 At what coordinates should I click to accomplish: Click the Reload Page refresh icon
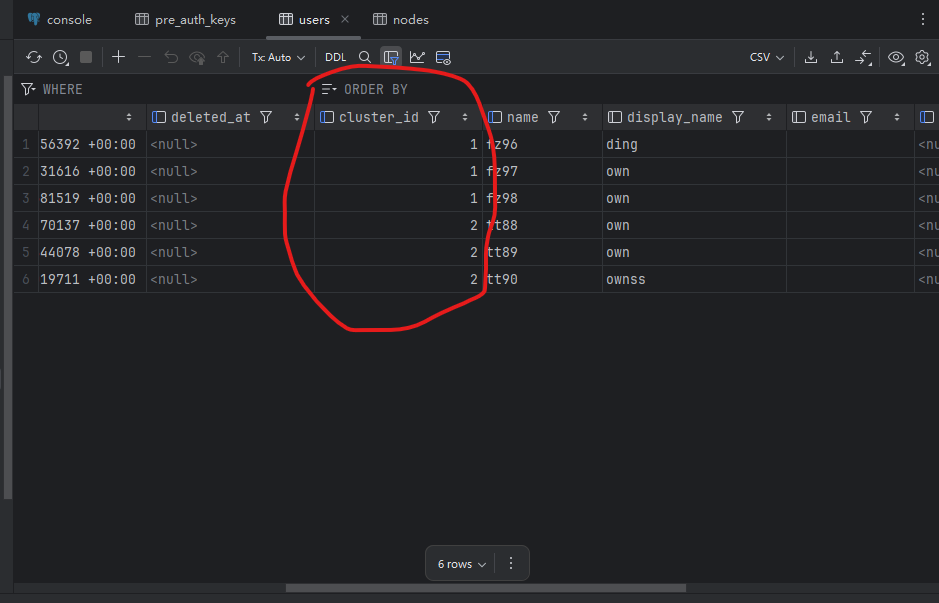click(34, 58)
